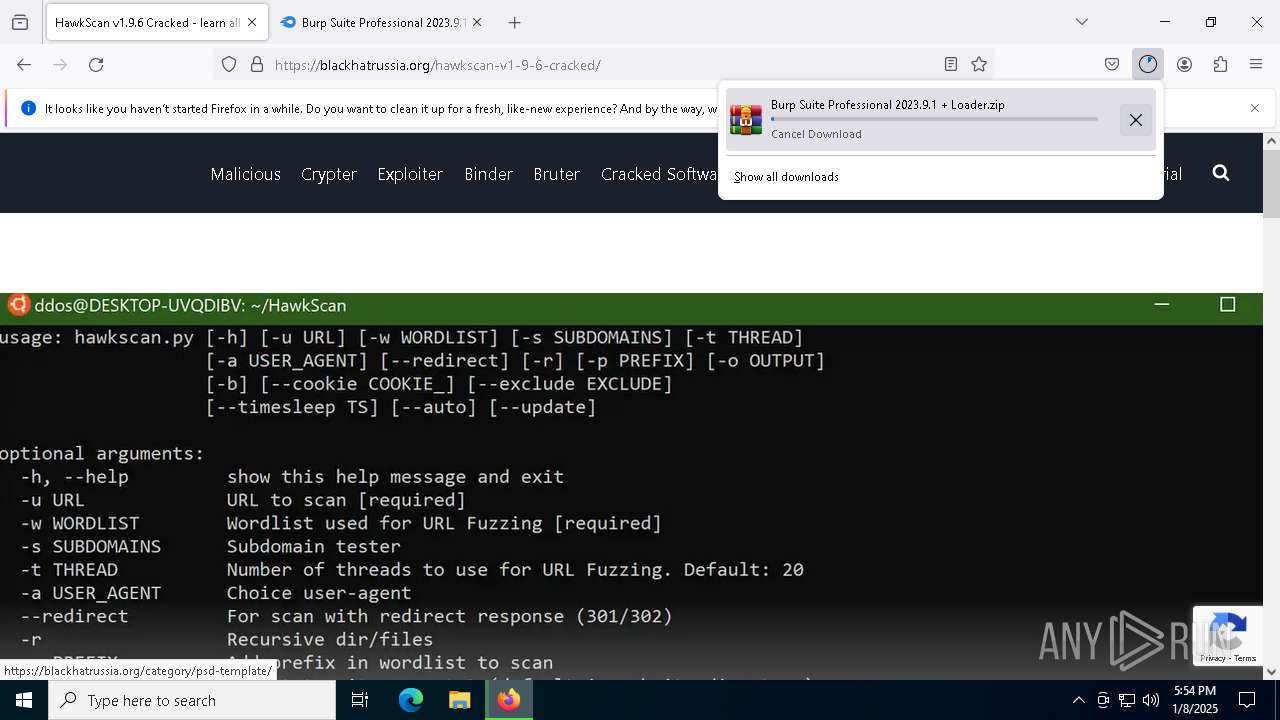Click the scrollbar down arrow

coord(1271,672)
